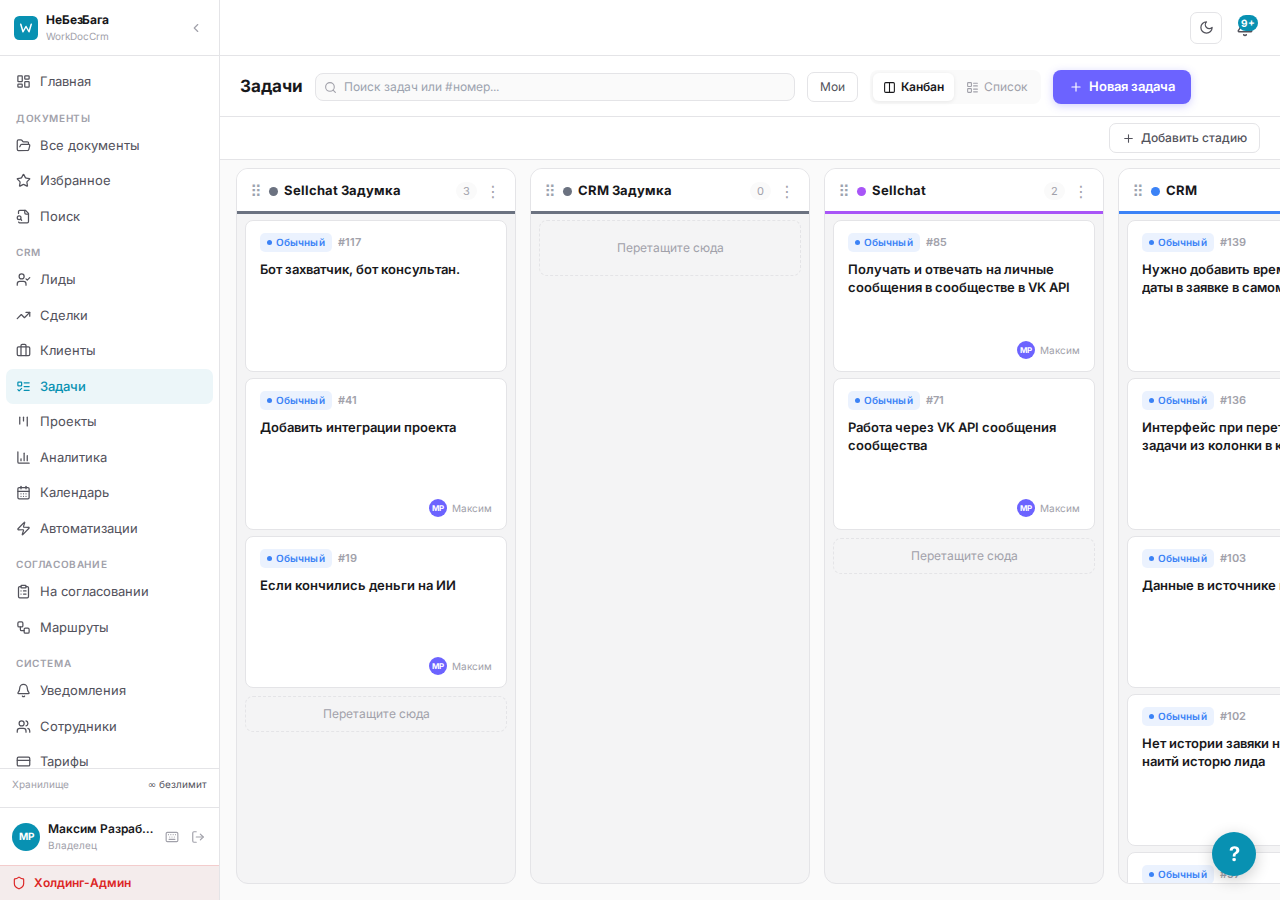This screenshot has width=1280, height=900.
Task: Select Задачи in the sidebar
Action: [109, 386]
